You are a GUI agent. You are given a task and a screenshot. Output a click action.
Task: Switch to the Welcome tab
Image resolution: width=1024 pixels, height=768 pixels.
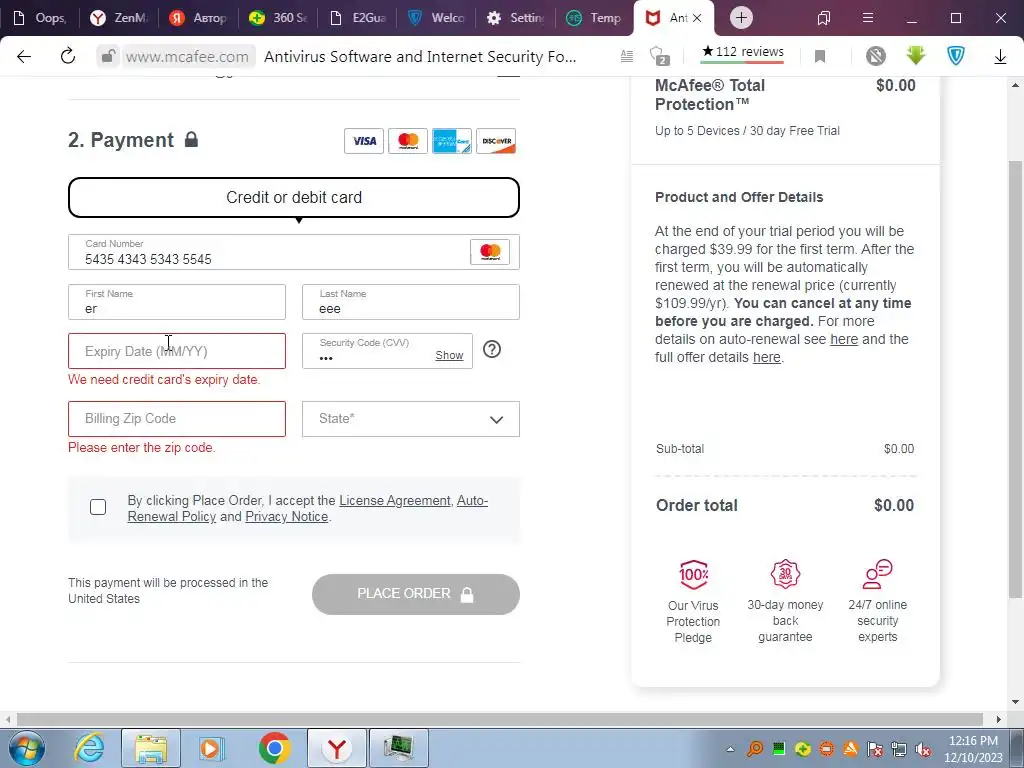437,18
